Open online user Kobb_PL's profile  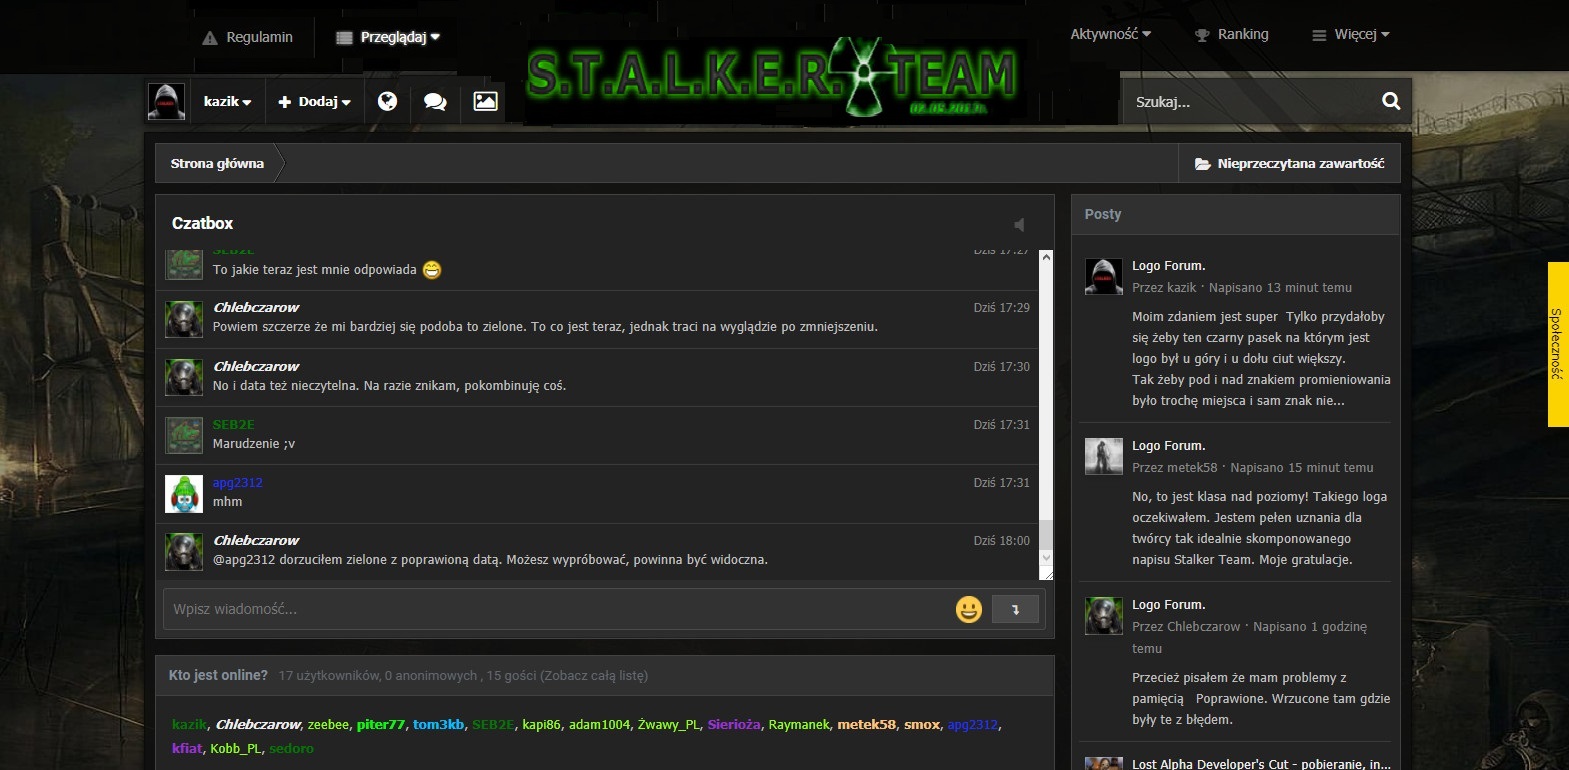click(236, 748)
